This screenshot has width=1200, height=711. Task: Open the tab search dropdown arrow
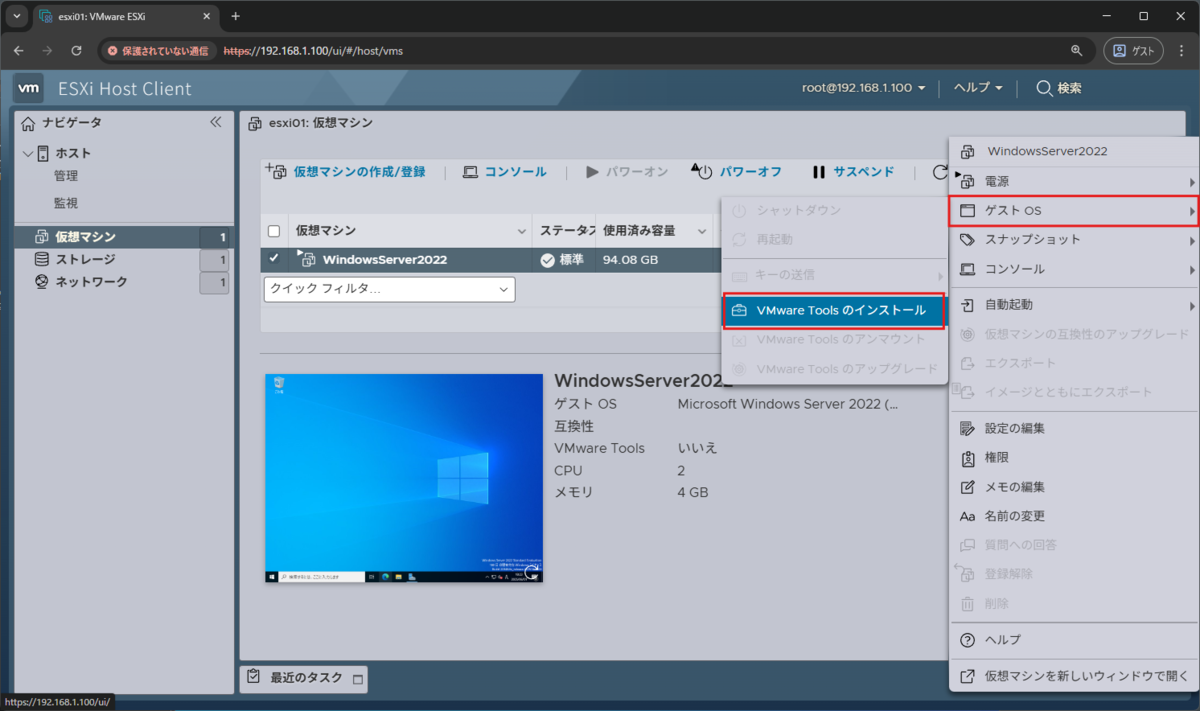pos(16,16)
